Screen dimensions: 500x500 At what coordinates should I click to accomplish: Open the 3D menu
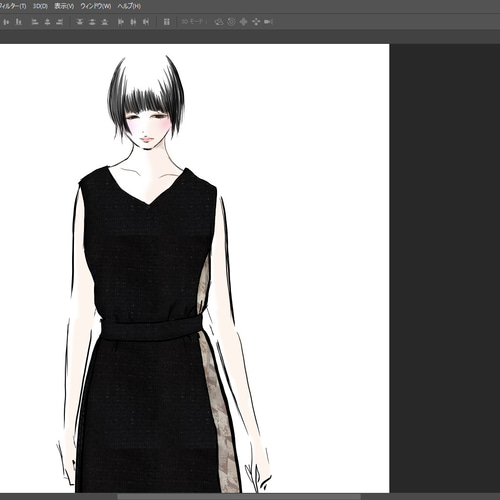pos(40,6)
